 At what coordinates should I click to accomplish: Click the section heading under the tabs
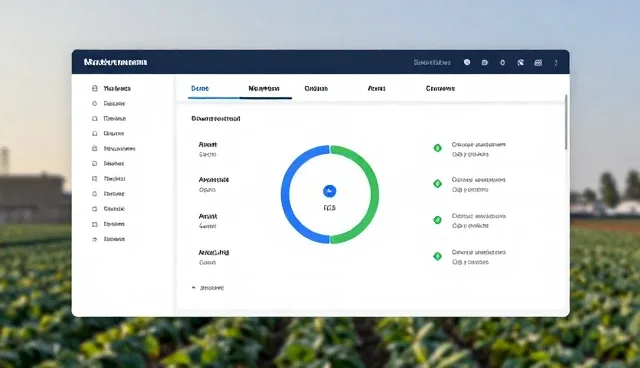[x=216, y=119]
